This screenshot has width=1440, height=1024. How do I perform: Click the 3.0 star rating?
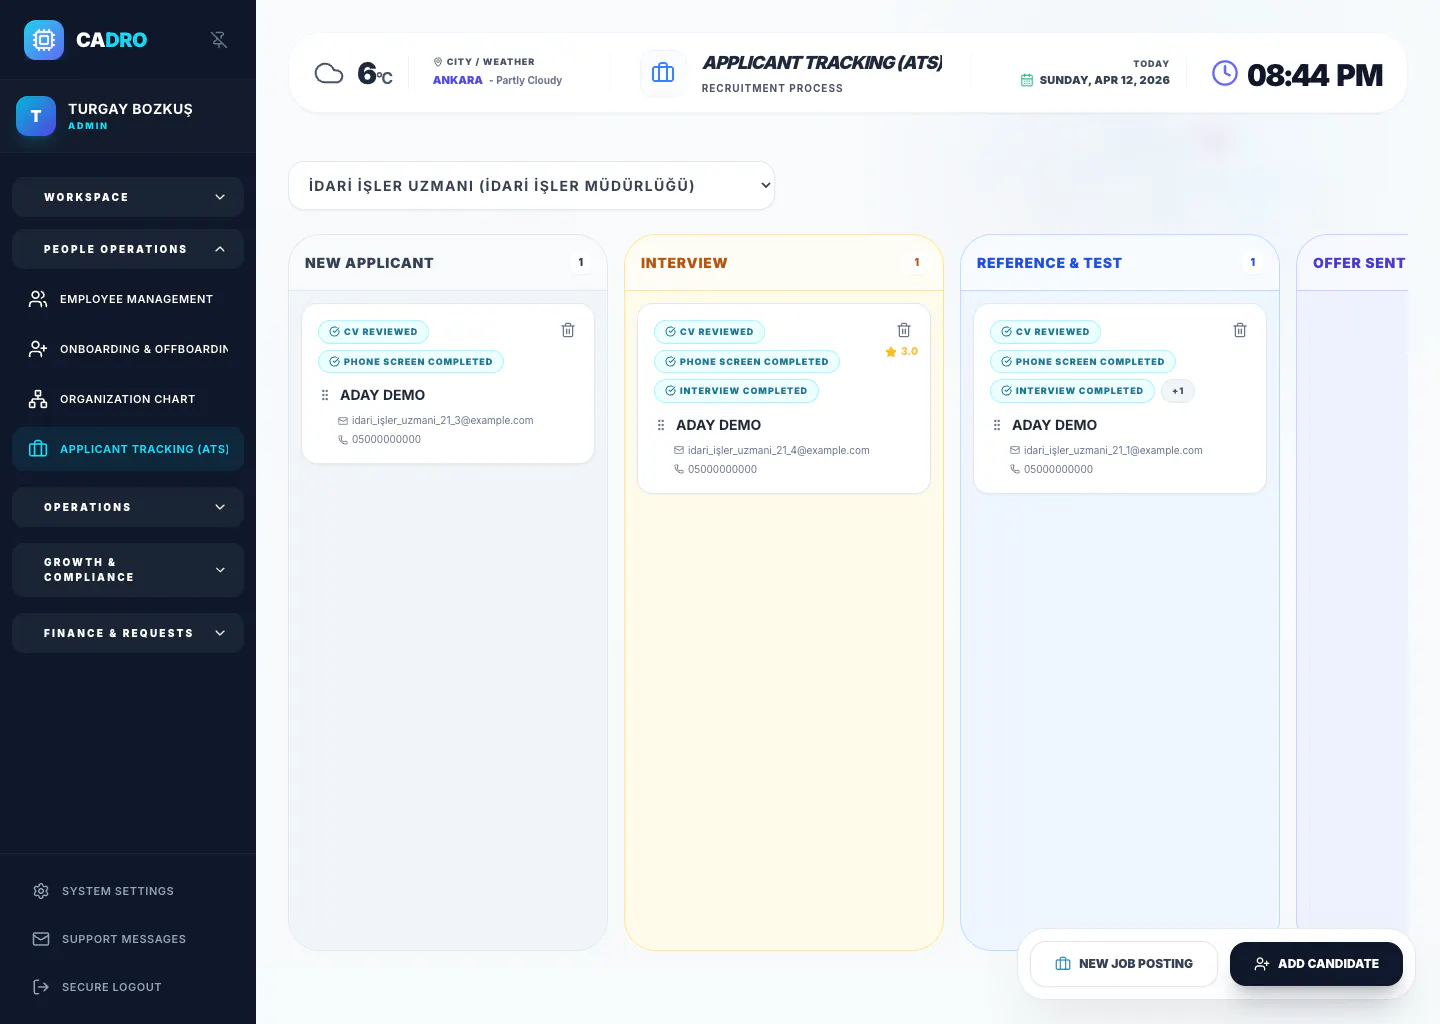[901, 352]
